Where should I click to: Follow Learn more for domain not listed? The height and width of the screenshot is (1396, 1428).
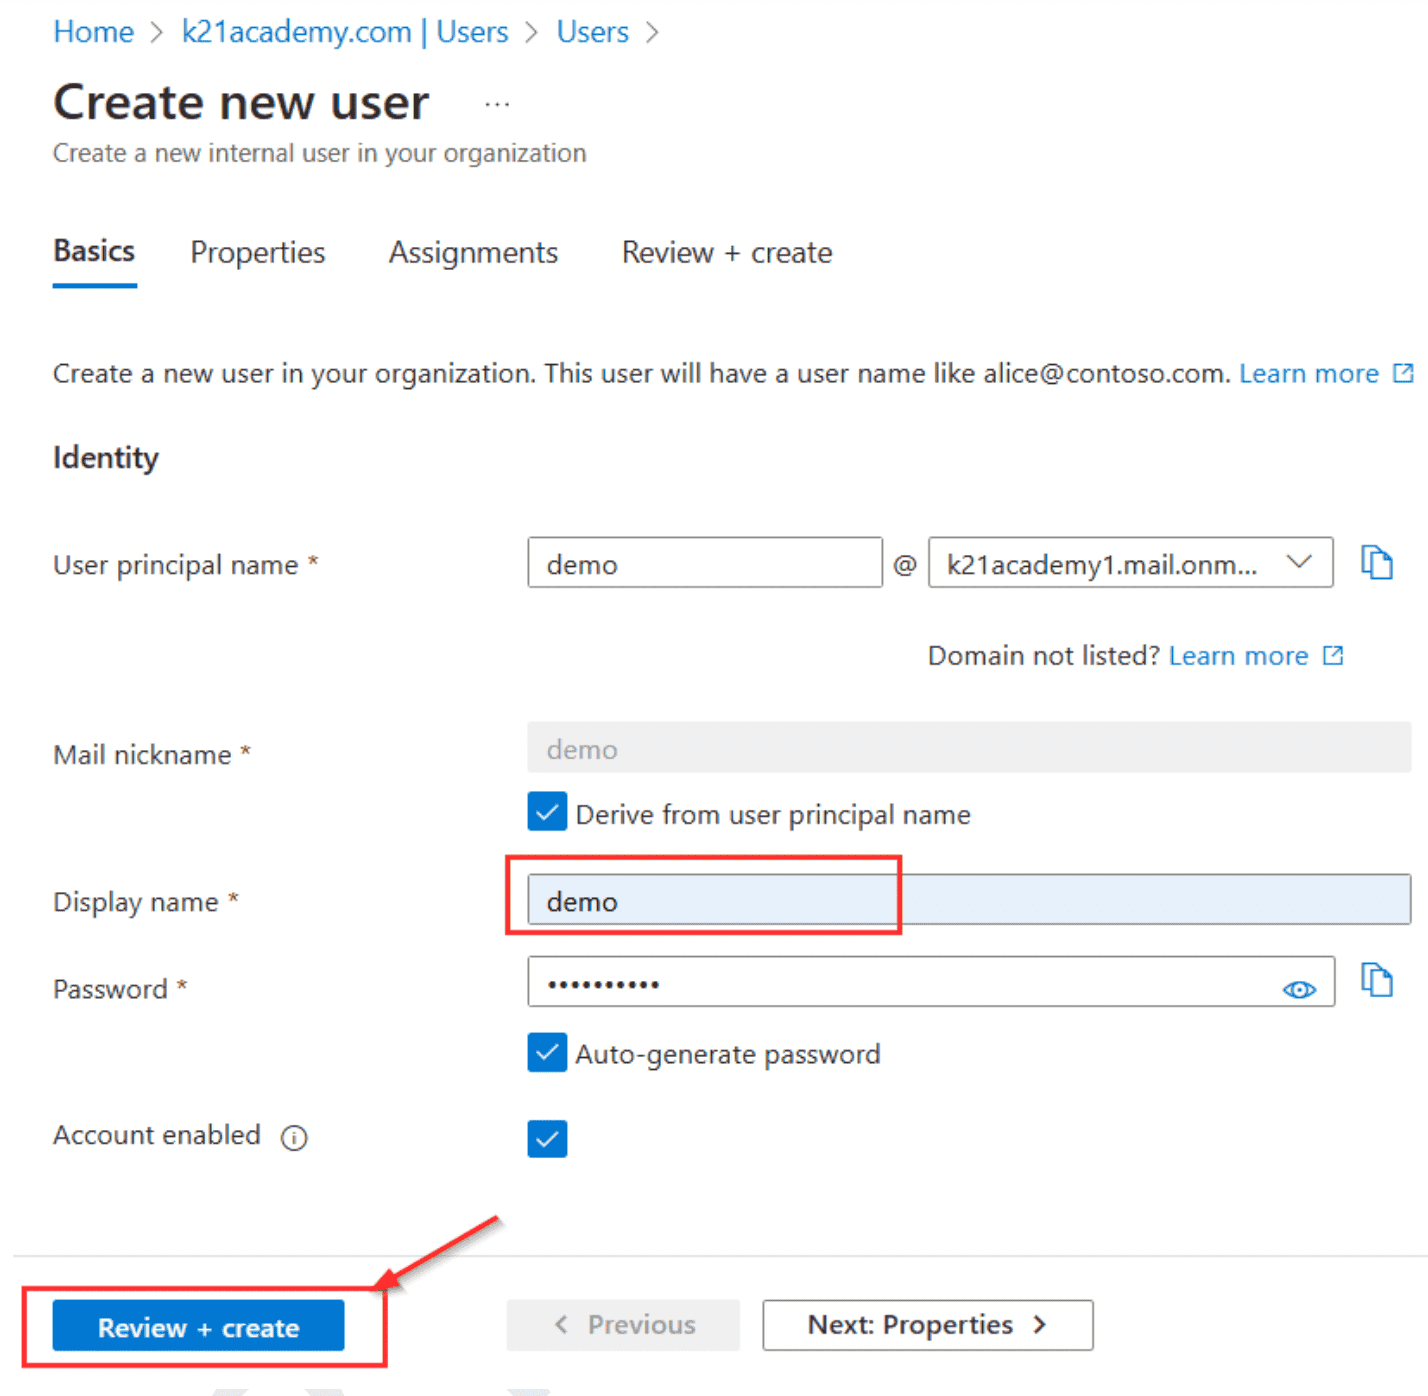[x=1238, y=656]
